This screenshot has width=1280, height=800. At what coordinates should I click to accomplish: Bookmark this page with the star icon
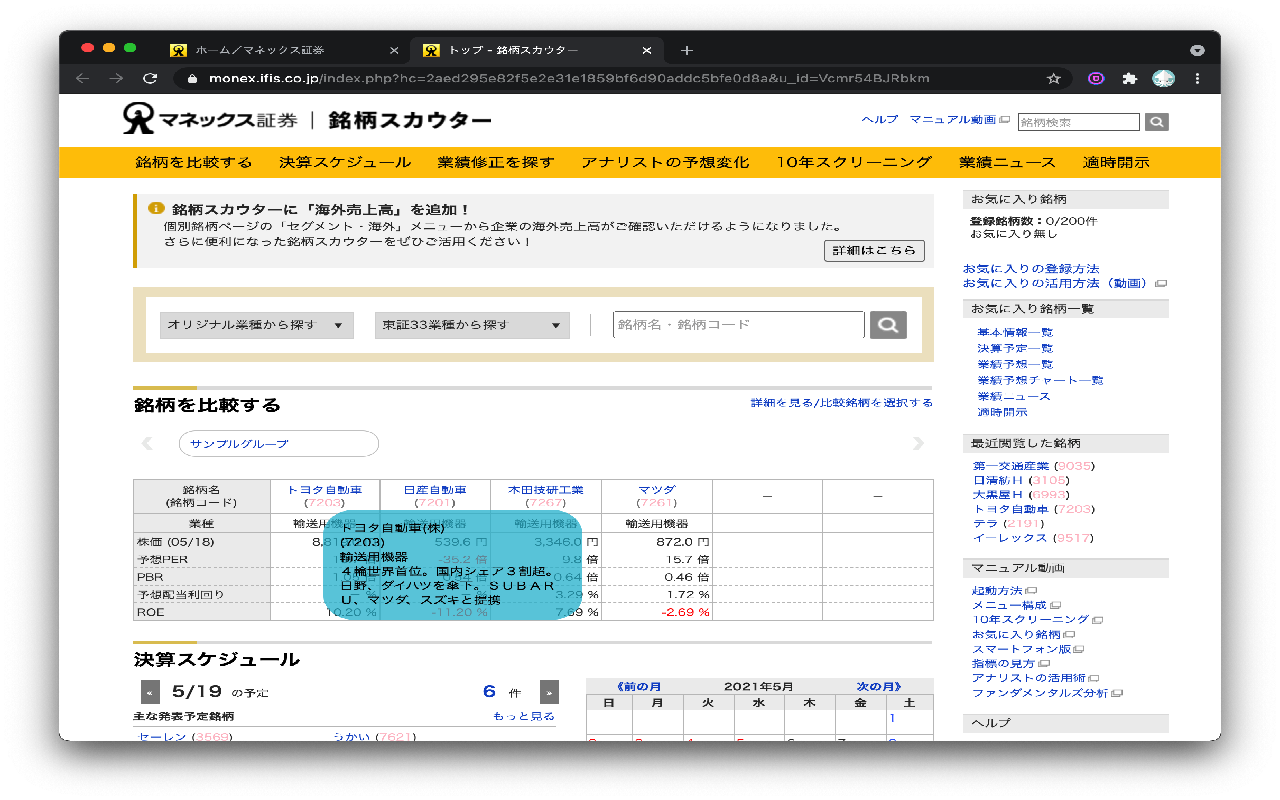pyautogui.click(x=1053, y=78)
